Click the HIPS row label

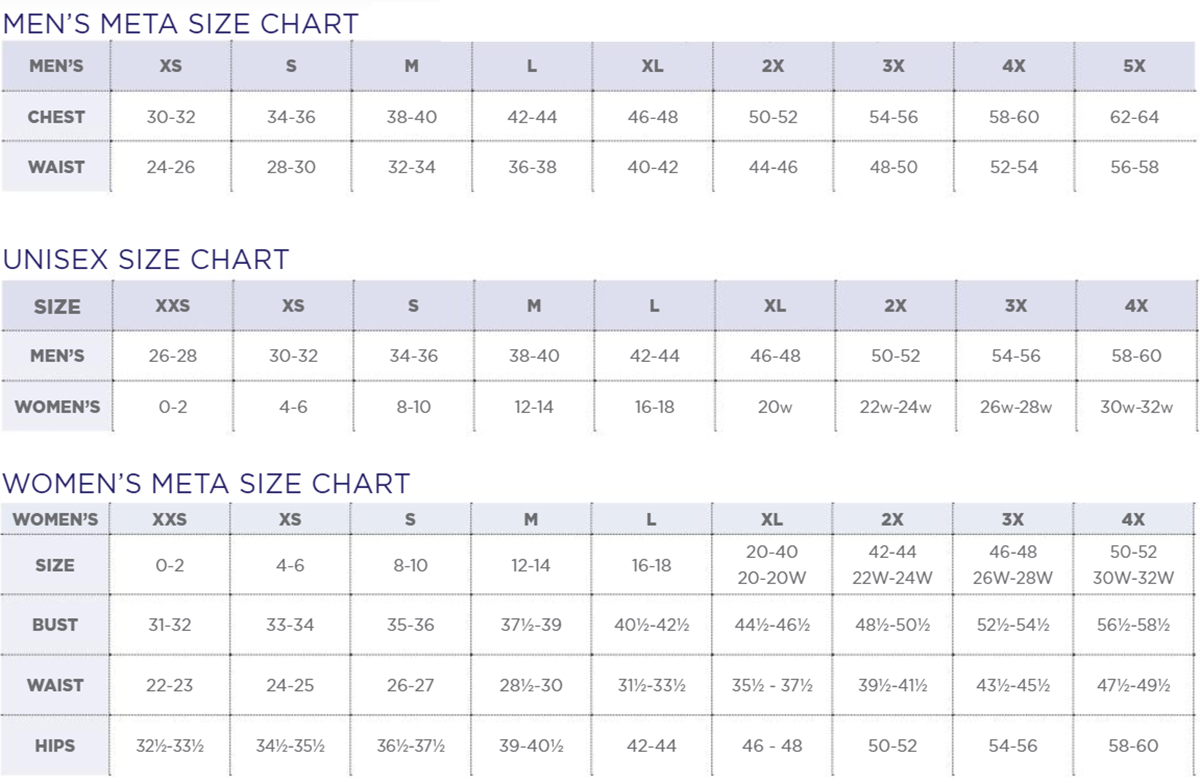pos(55,745)
